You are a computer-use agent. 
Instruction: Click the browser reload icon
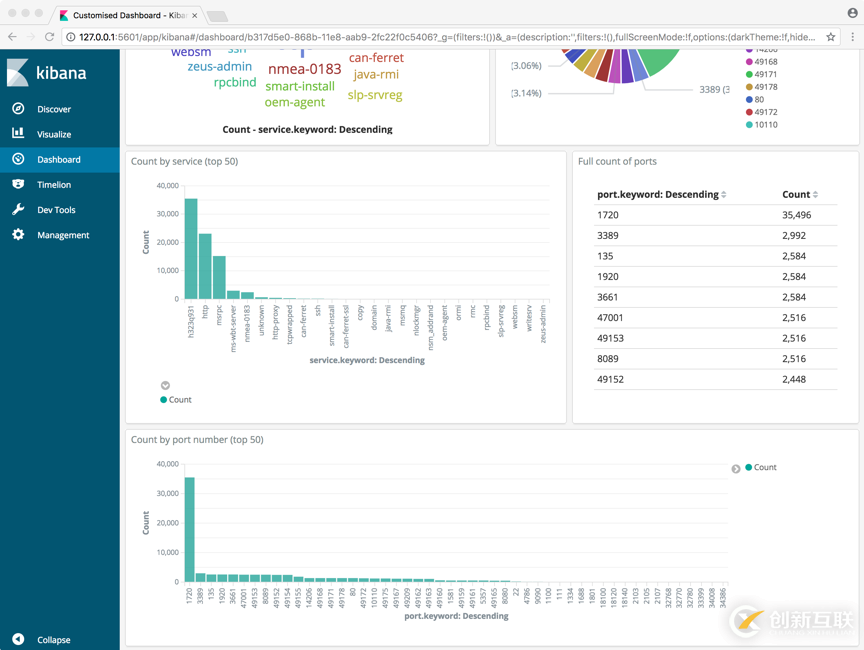49,36
